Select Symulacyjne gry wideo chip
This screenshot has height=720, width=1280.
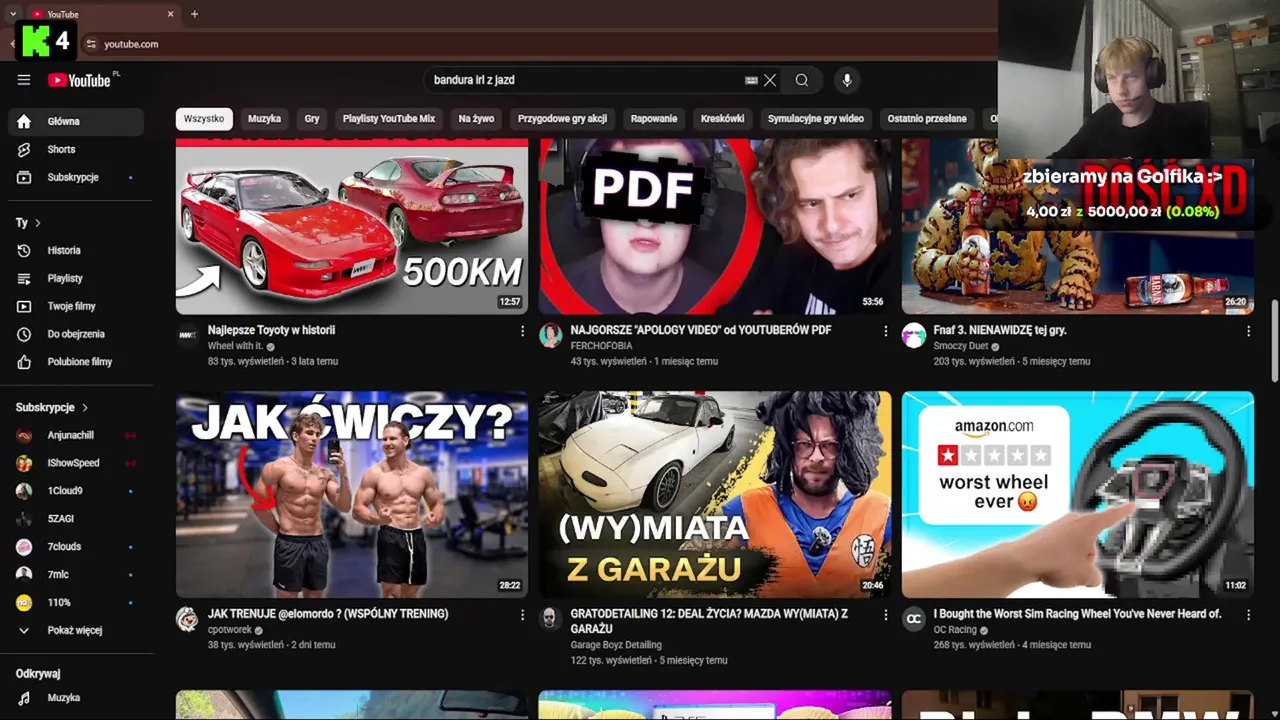tap(816, 118)
